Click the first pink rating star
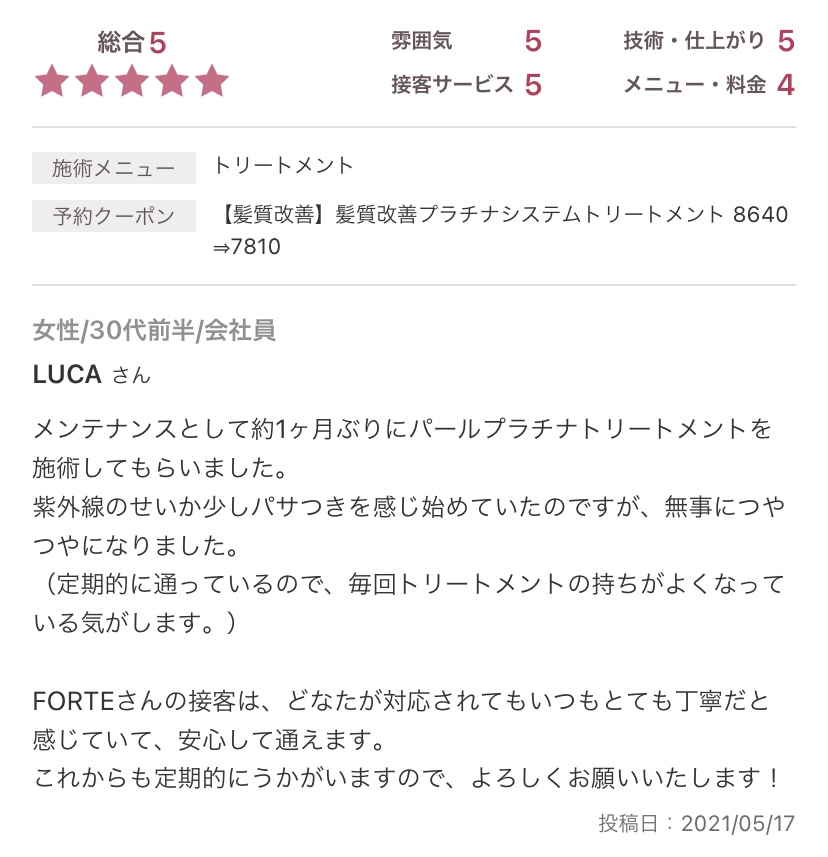Image resolution: width=828 pixels, height=857 pixels. pyautogui.click(x=52, y=81)
